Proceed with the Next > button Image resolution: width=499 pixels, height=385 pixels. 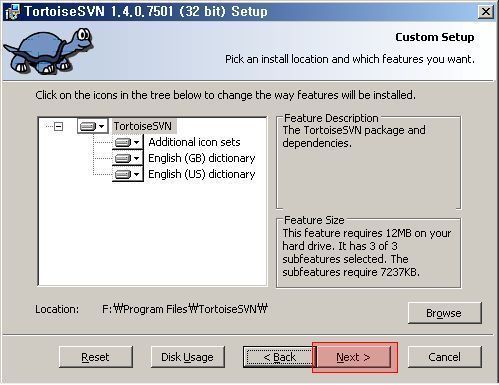(353, 357)
